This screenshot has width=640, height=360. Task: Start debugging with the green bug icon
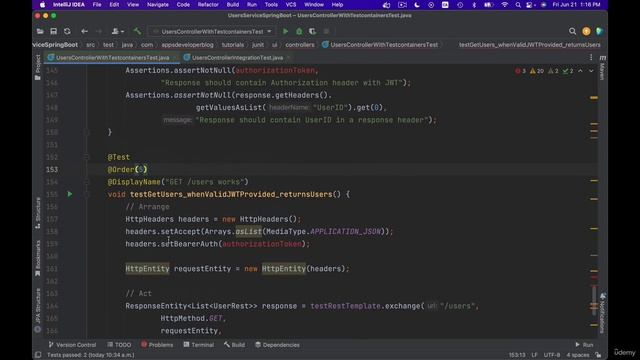(299, 31)
